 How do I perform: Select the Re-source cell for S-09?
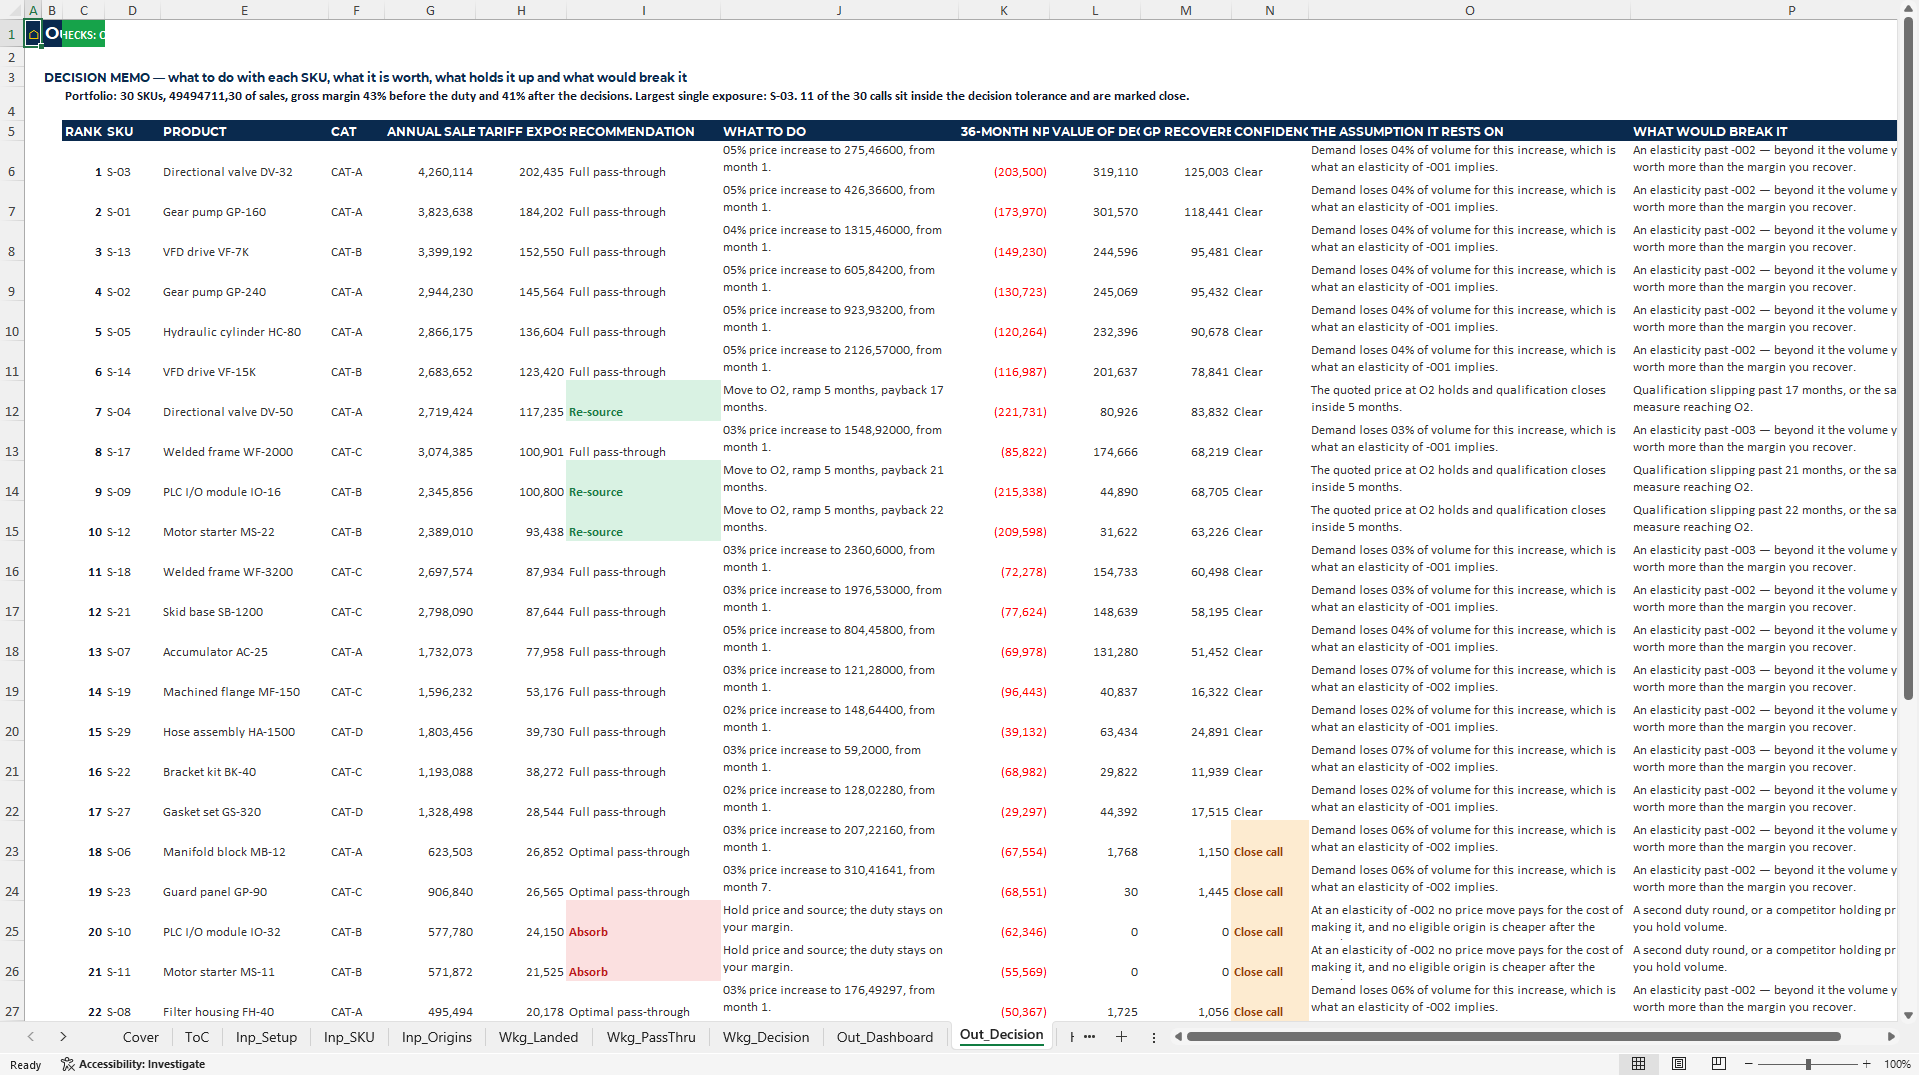pyautogui.click(x=643, y=481)
